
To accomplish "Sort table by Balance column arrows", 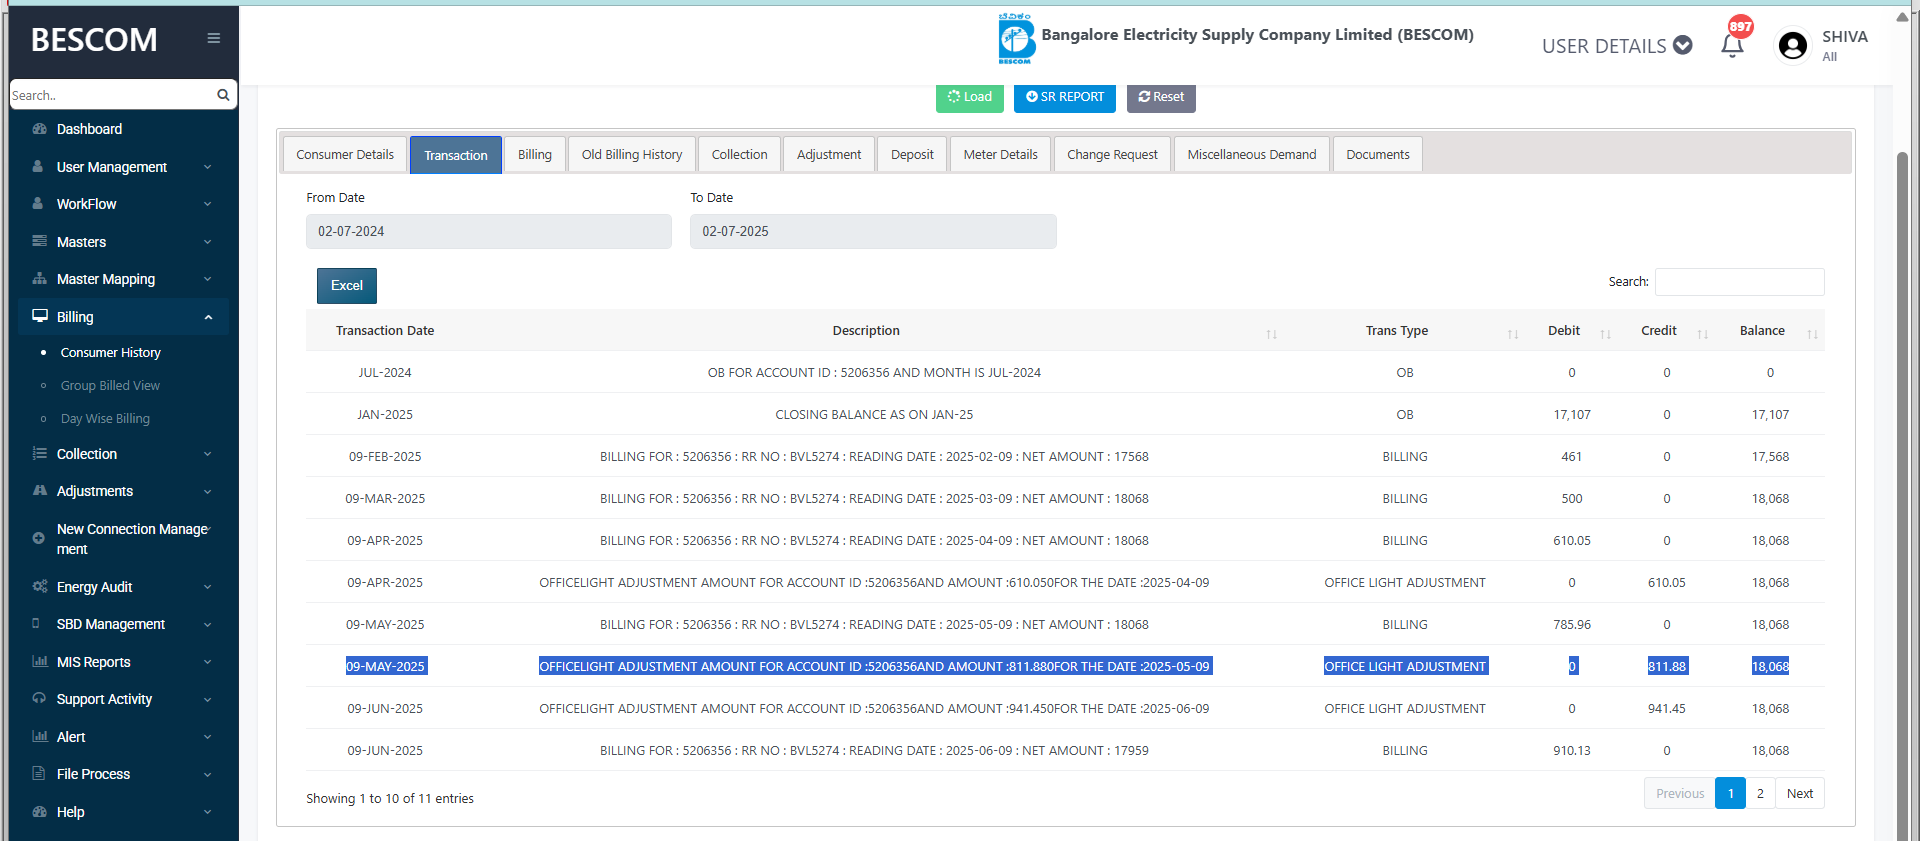I will click(x=1812, y=334).
